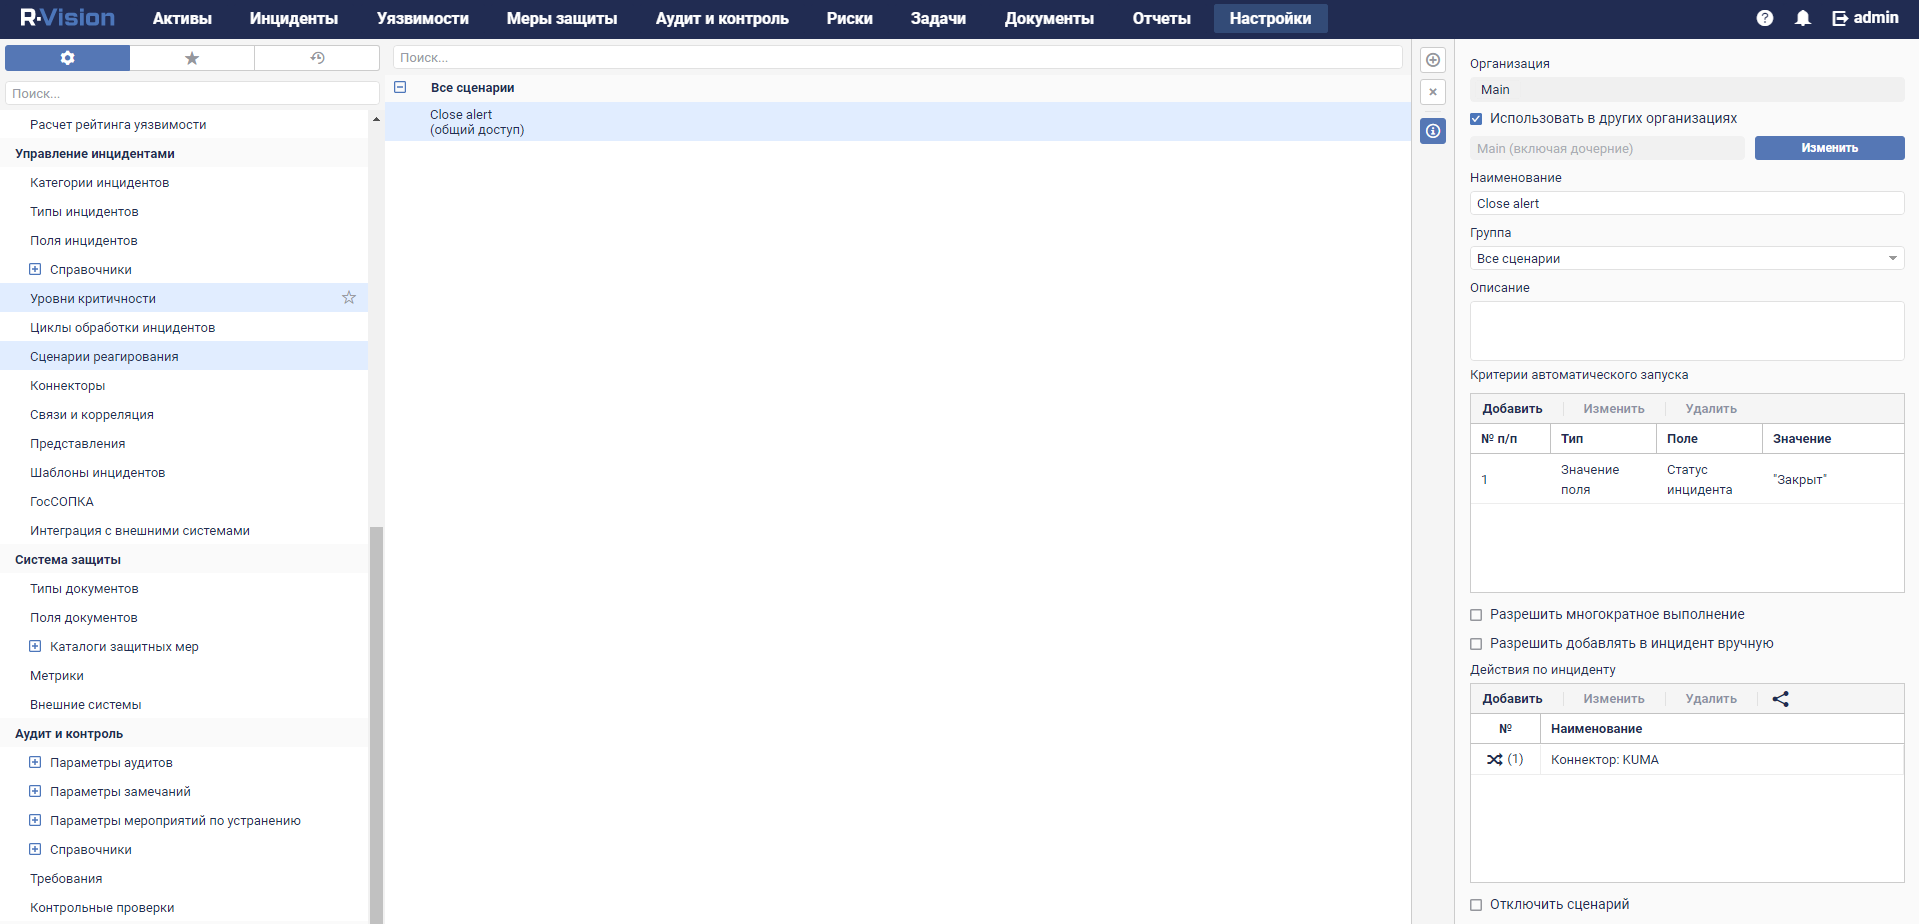
Task: Open the notifications bell
Action: tap(1803, 18)
